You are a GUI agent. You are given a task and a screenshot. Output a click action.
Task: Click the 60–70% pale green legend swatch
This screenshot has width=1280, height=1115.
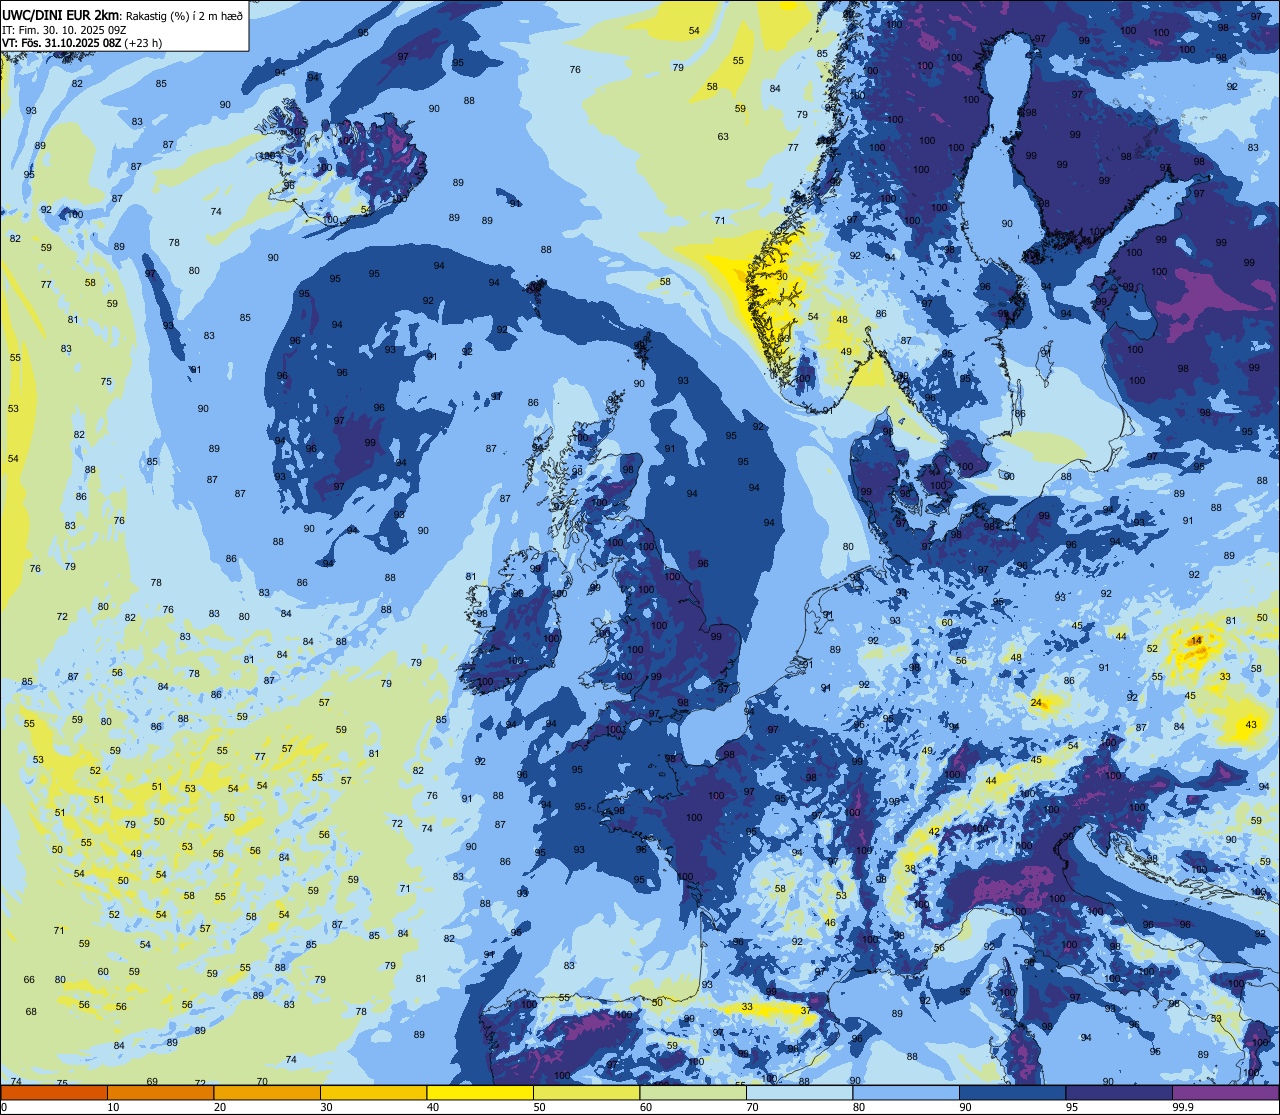693,1092
